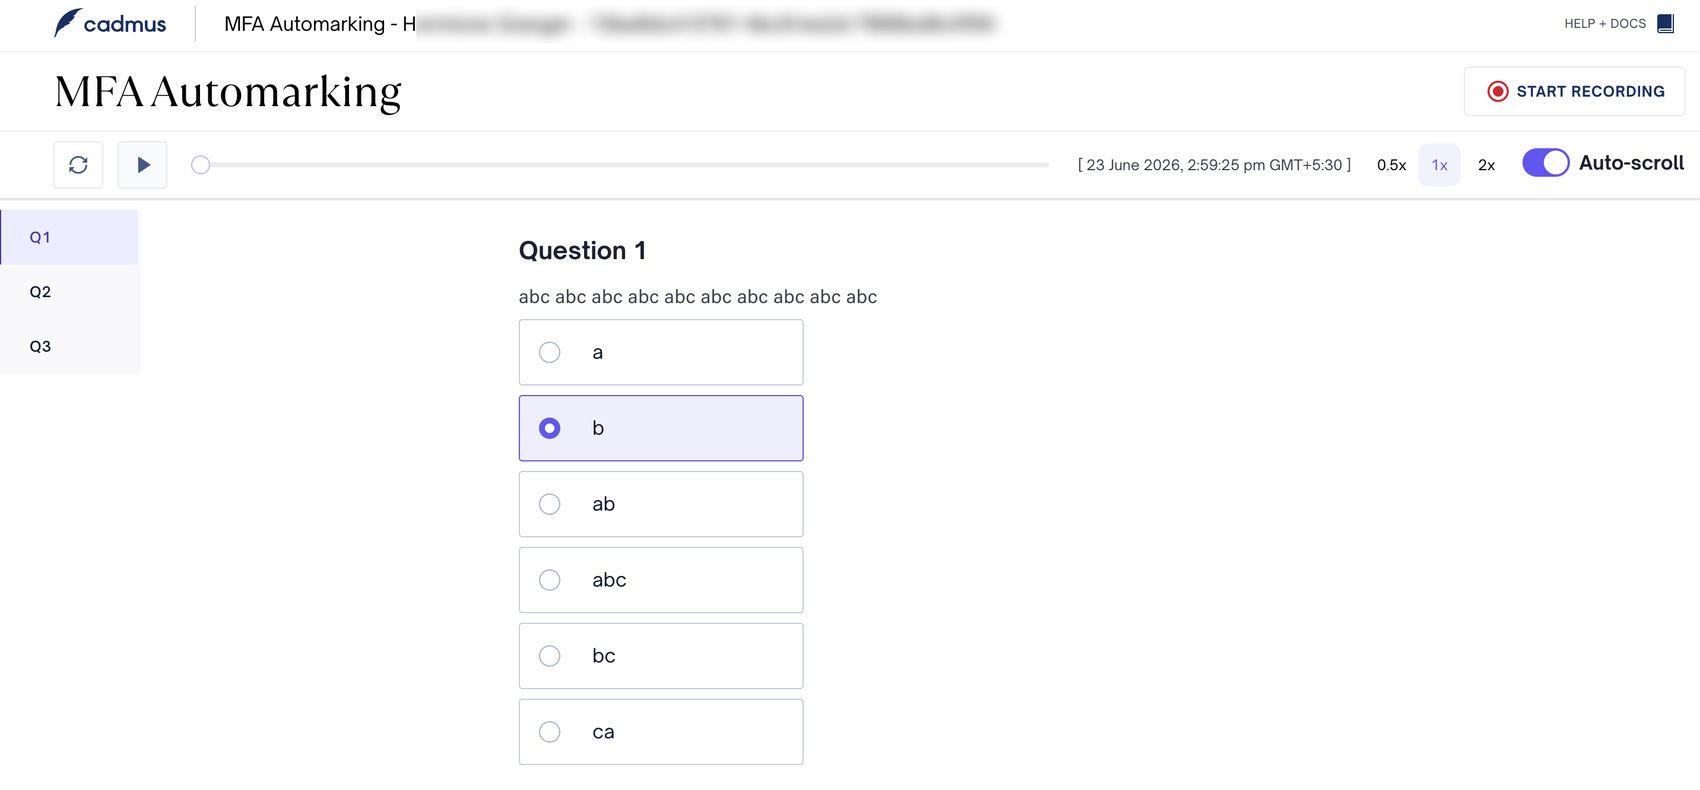Select radio option b

pos(549,428)
